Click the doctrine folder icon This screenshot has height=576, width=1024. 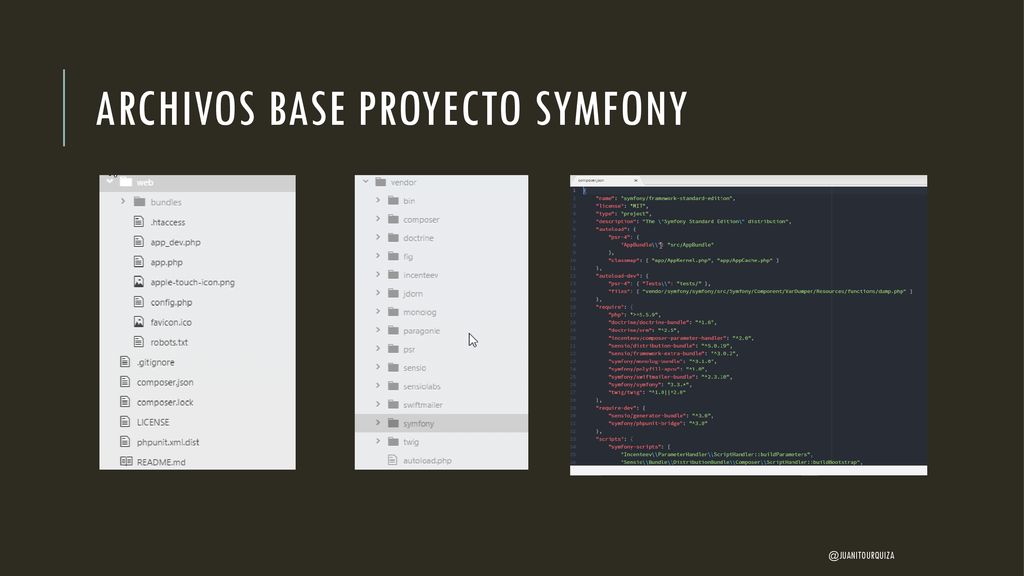point(393,238)
